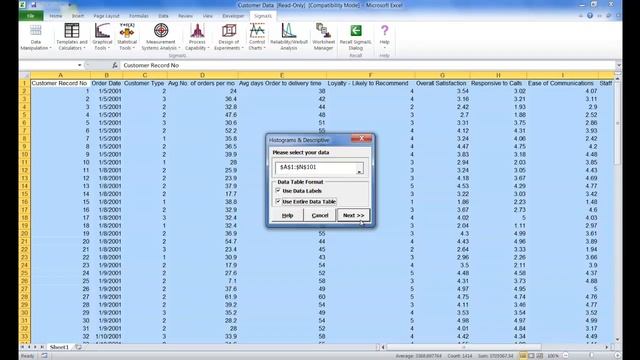Click the Order Date header cell
Screen dimensions: 640x360
(107, 83)
